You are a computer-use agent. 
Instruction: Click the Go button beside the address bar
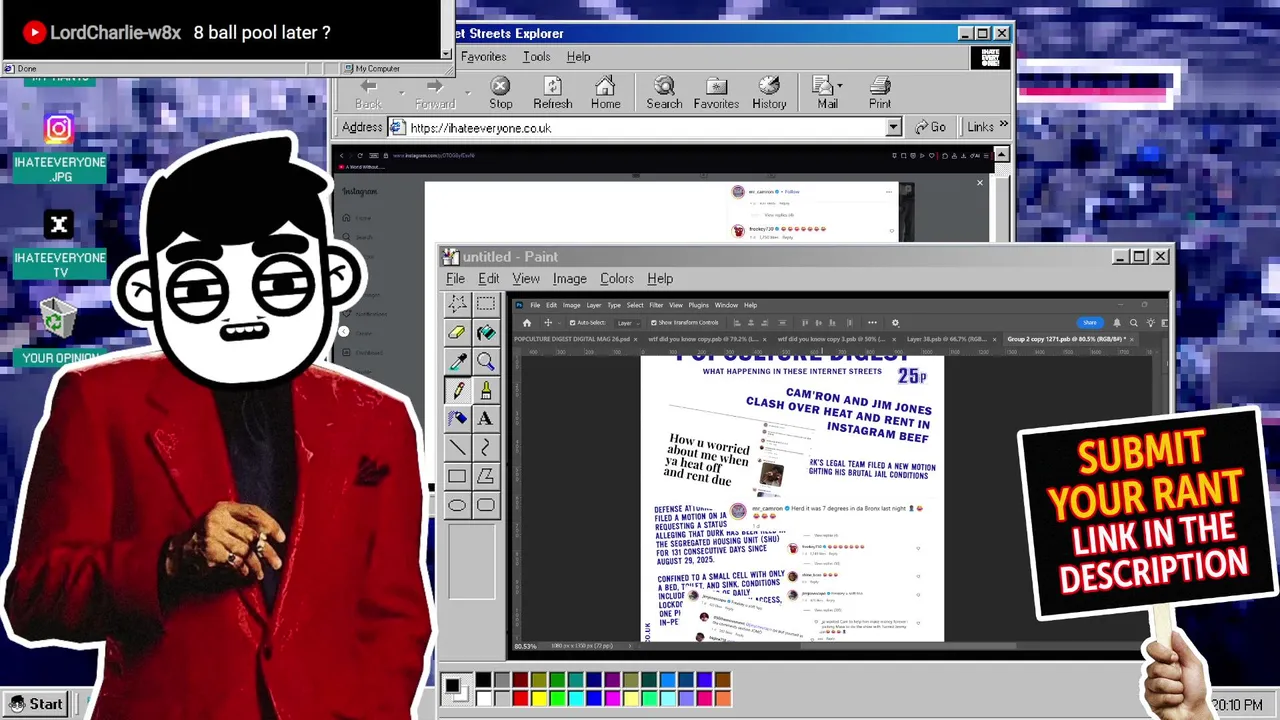click(x=930, y=127)
